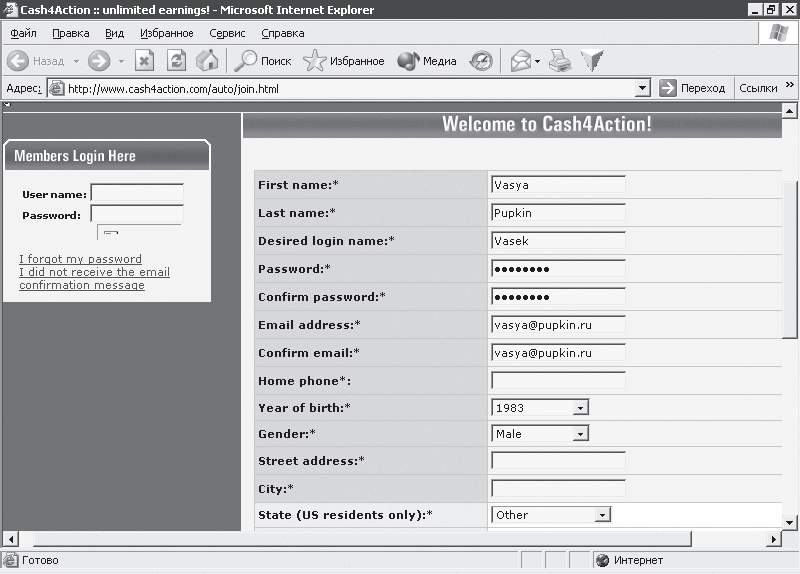This screenshot has height=574, width=800.
Task: Click the partly hidden login button under Password
Action: point(139,232)
